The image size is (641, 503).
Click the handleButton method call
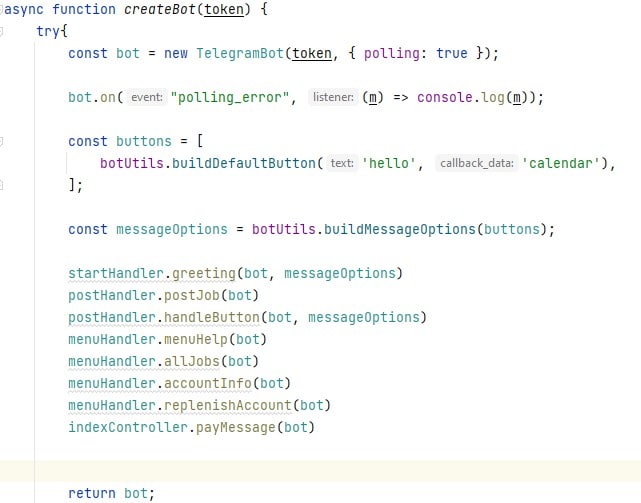(212, 317)
